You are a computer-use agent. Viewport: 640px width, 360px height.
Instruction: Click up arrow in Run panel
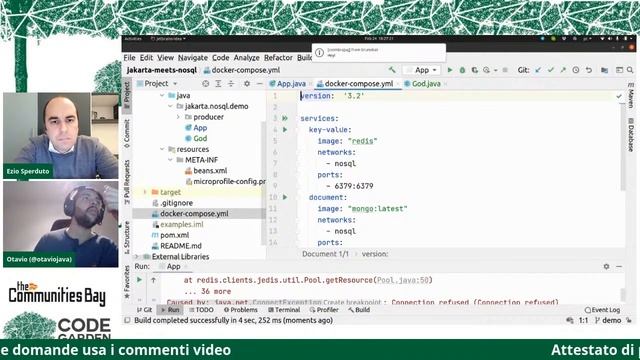153,280
